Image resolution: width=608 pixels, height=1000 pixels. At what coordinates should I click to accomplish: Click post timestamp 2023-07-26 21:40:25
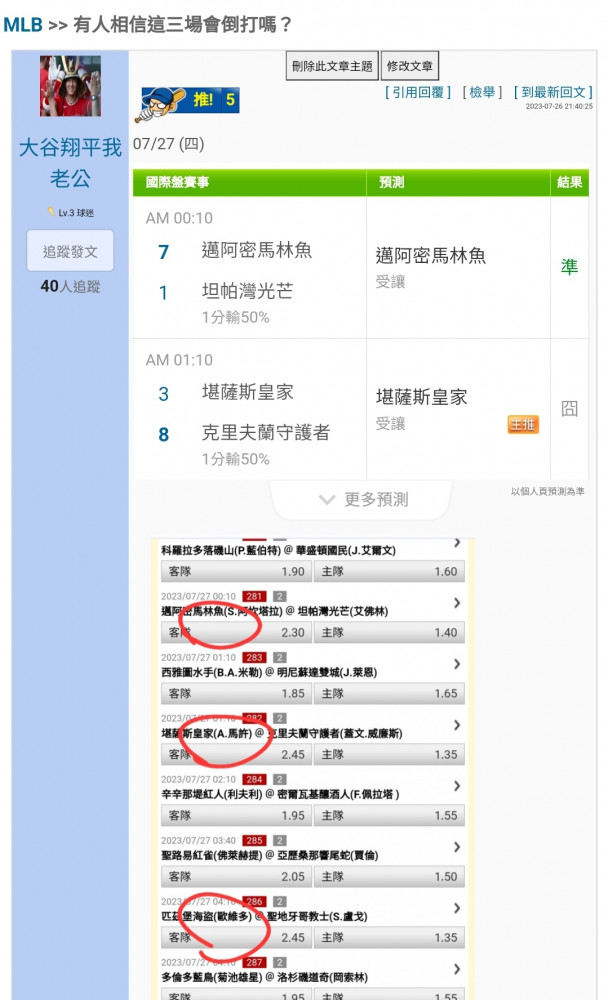[559, 107]
